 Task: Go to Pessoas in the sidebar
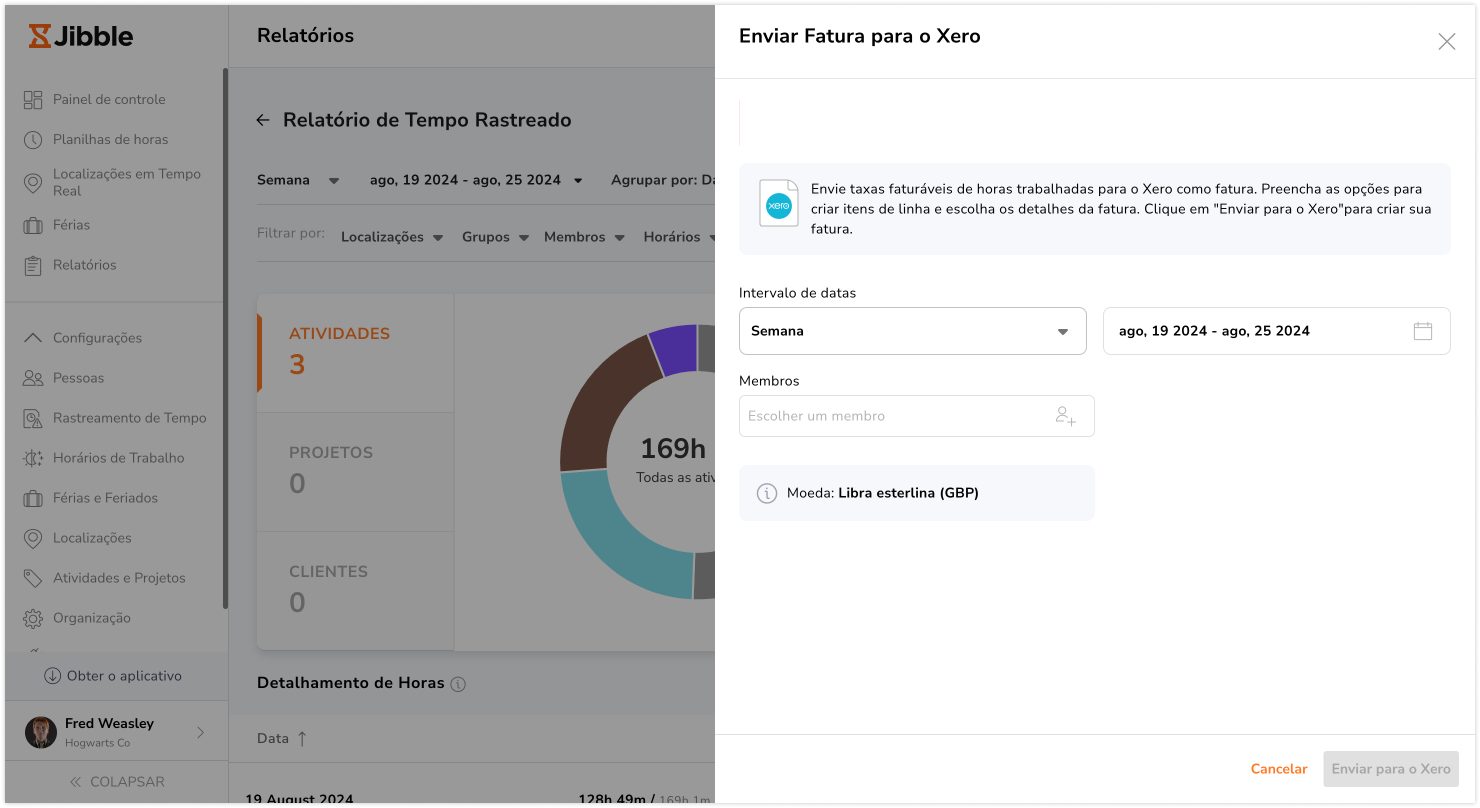78,378
